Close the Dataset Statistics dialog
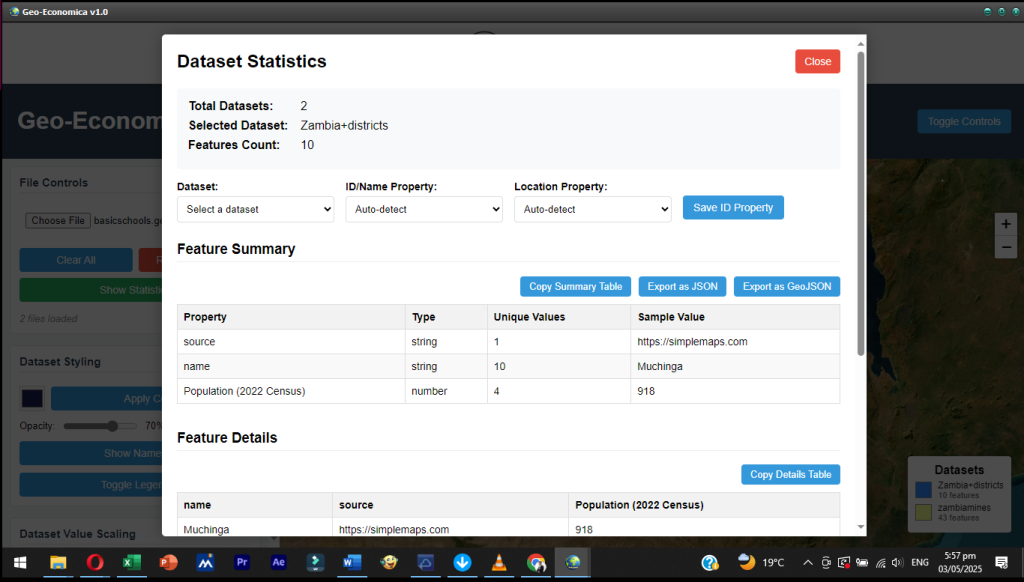This screenshot has height=582, width=1024. click(817, 62)
